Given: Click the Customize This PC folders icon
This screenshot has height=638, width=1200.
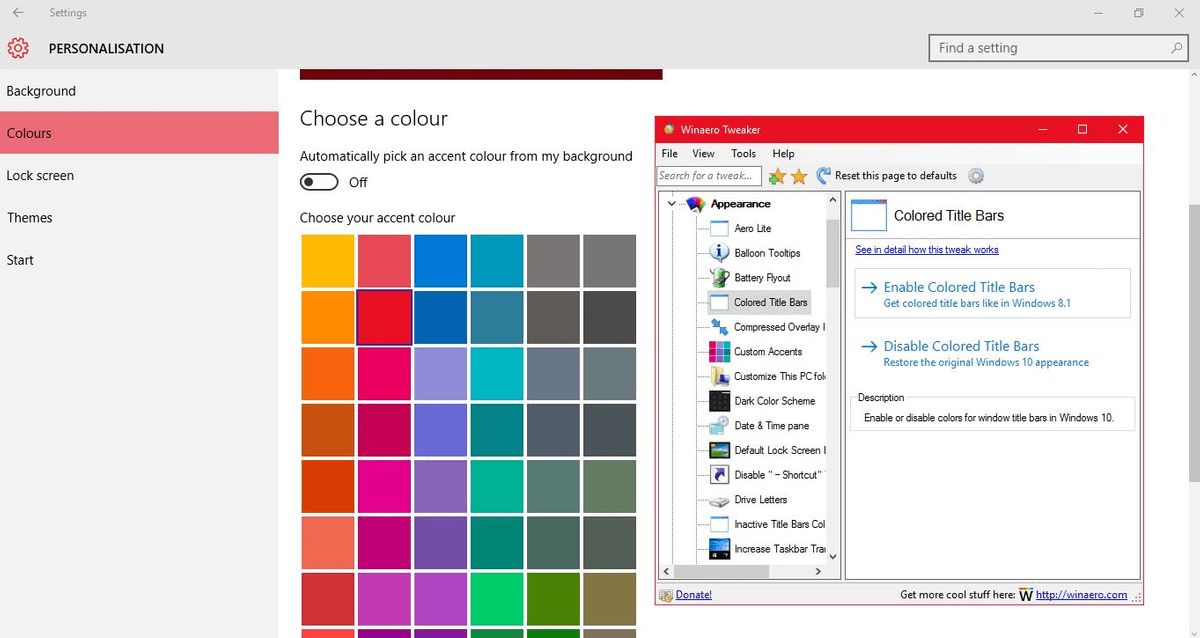Looking at the screenshot, I should tap(719, 376).
